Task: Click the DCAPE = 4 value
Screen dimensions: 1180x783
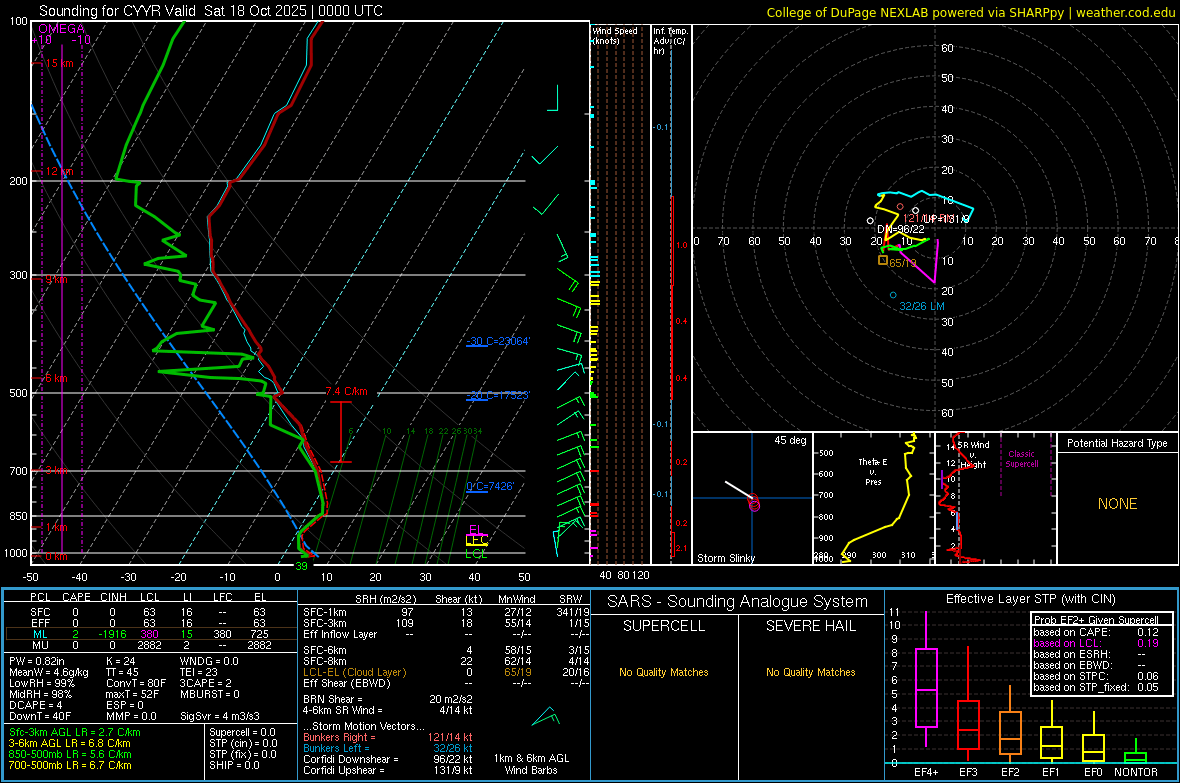Action: (36, 705)
